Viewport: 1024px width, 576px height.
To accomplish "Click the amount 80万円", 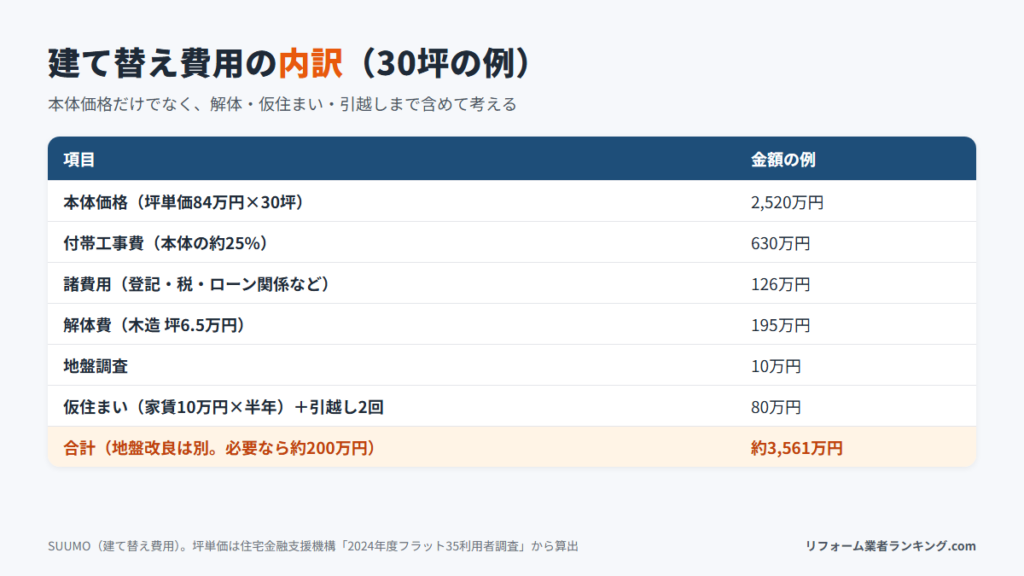I will click(776, 408).
